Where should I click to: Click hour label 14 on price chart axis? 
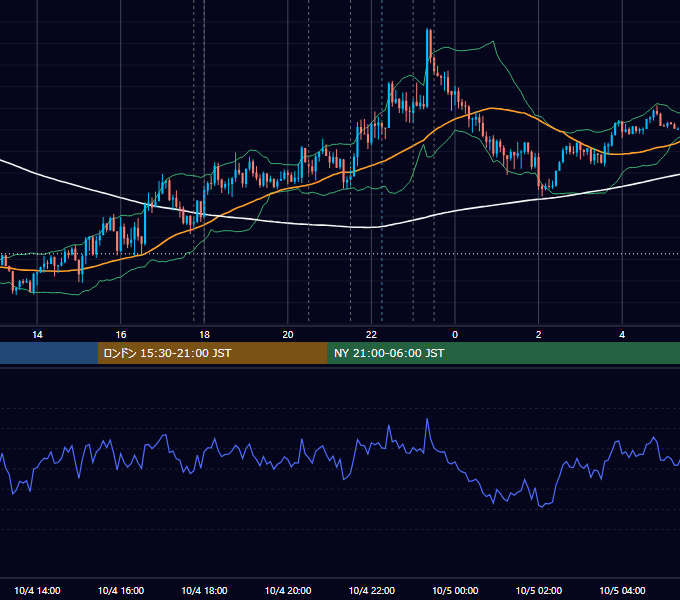pos(37,335)
